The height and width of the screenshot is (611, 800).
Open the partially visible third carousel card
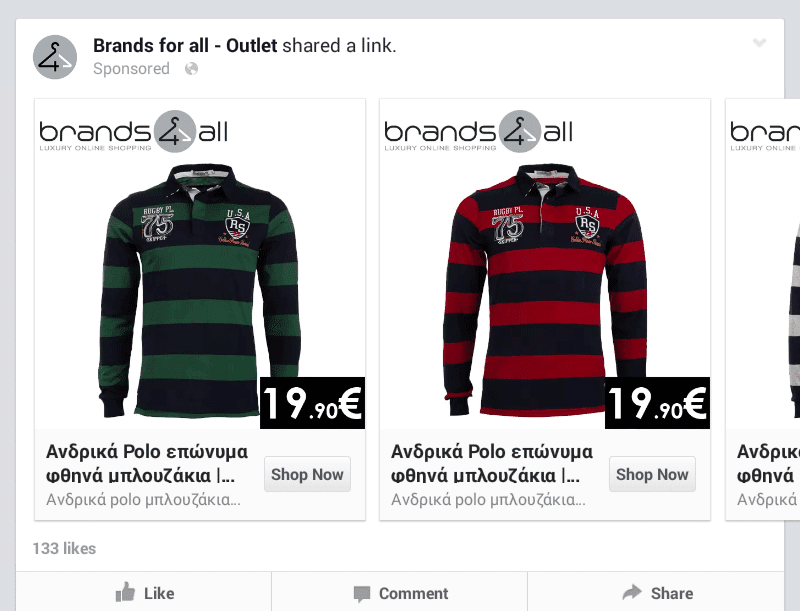pos(762,310)
